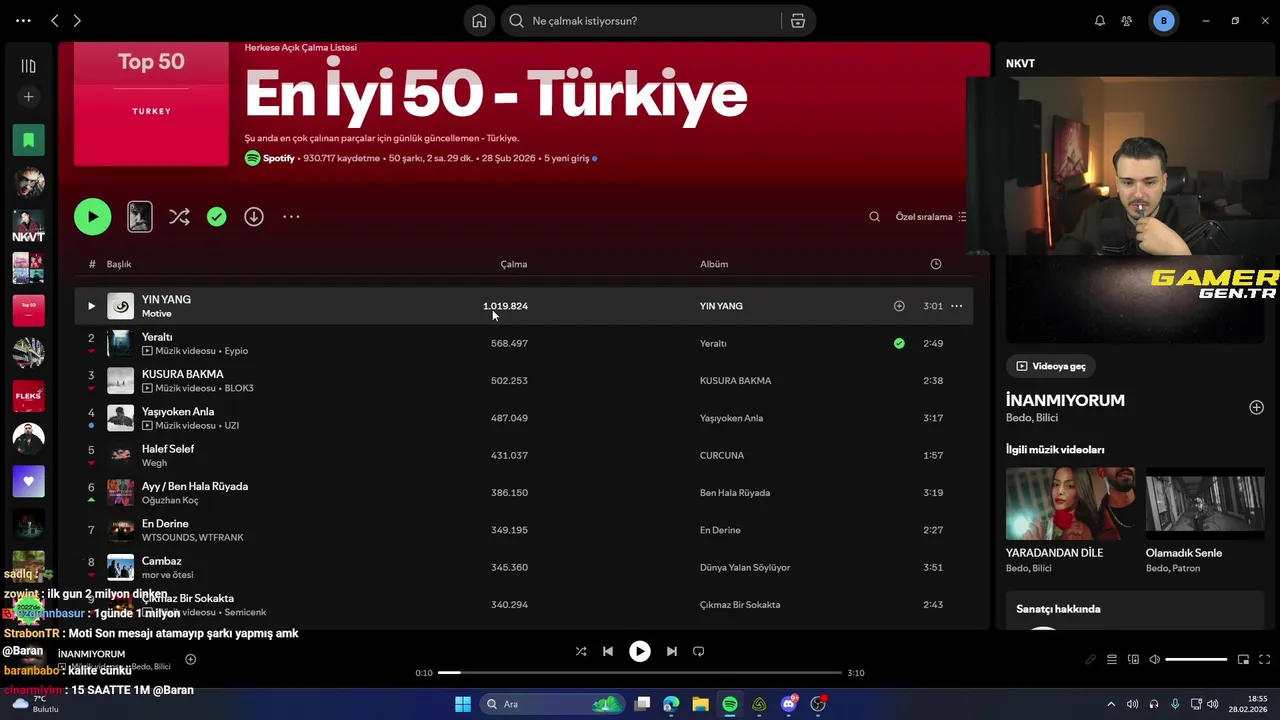Open the queue icon

(x=1112, y=660)
